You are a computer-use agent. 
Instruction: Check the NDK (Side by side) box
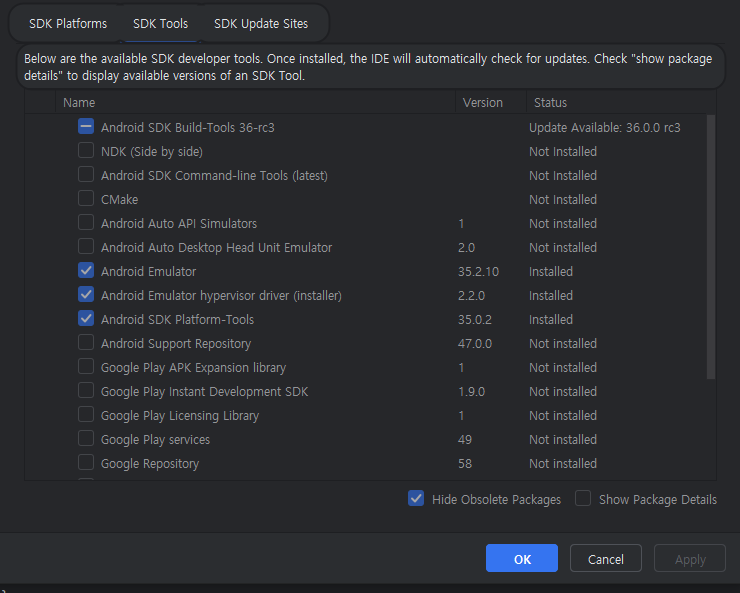click(86, 150)
